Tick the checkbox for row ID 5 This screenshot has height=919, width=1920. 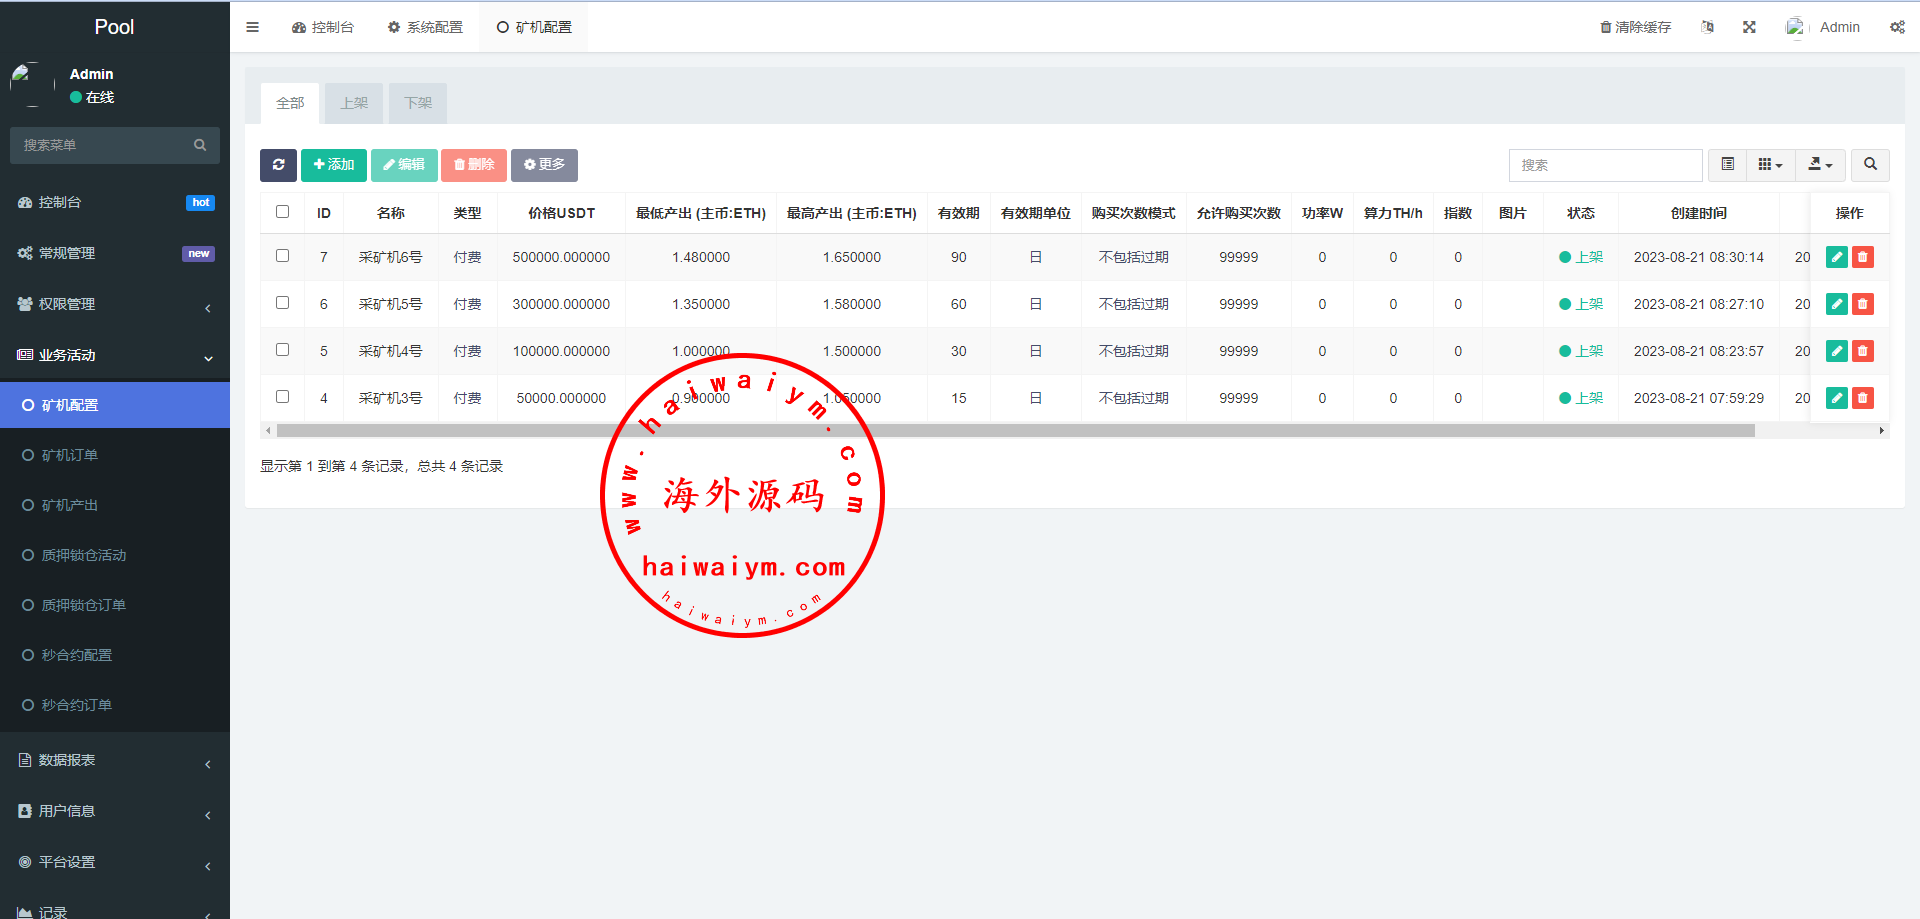282,350
